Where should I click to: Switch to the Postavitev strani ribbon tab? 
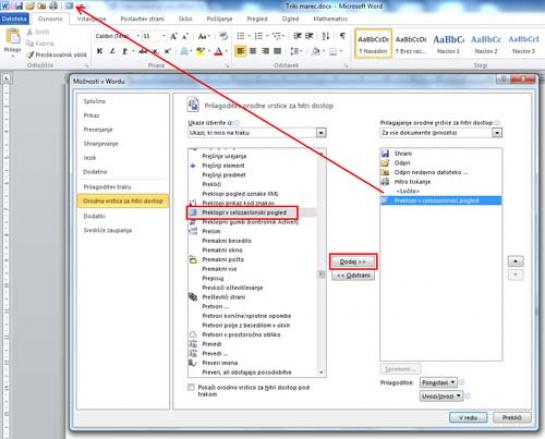(142, 19)
